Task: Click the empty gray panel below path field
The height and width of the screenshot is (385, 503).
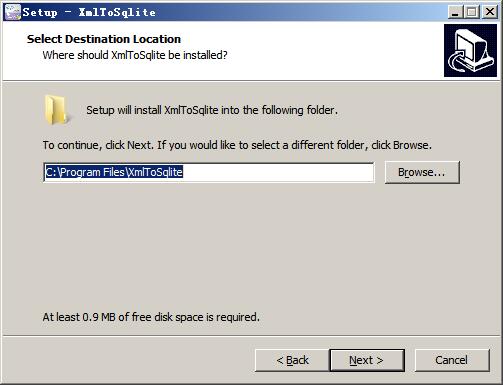Action: pos(251,247)
